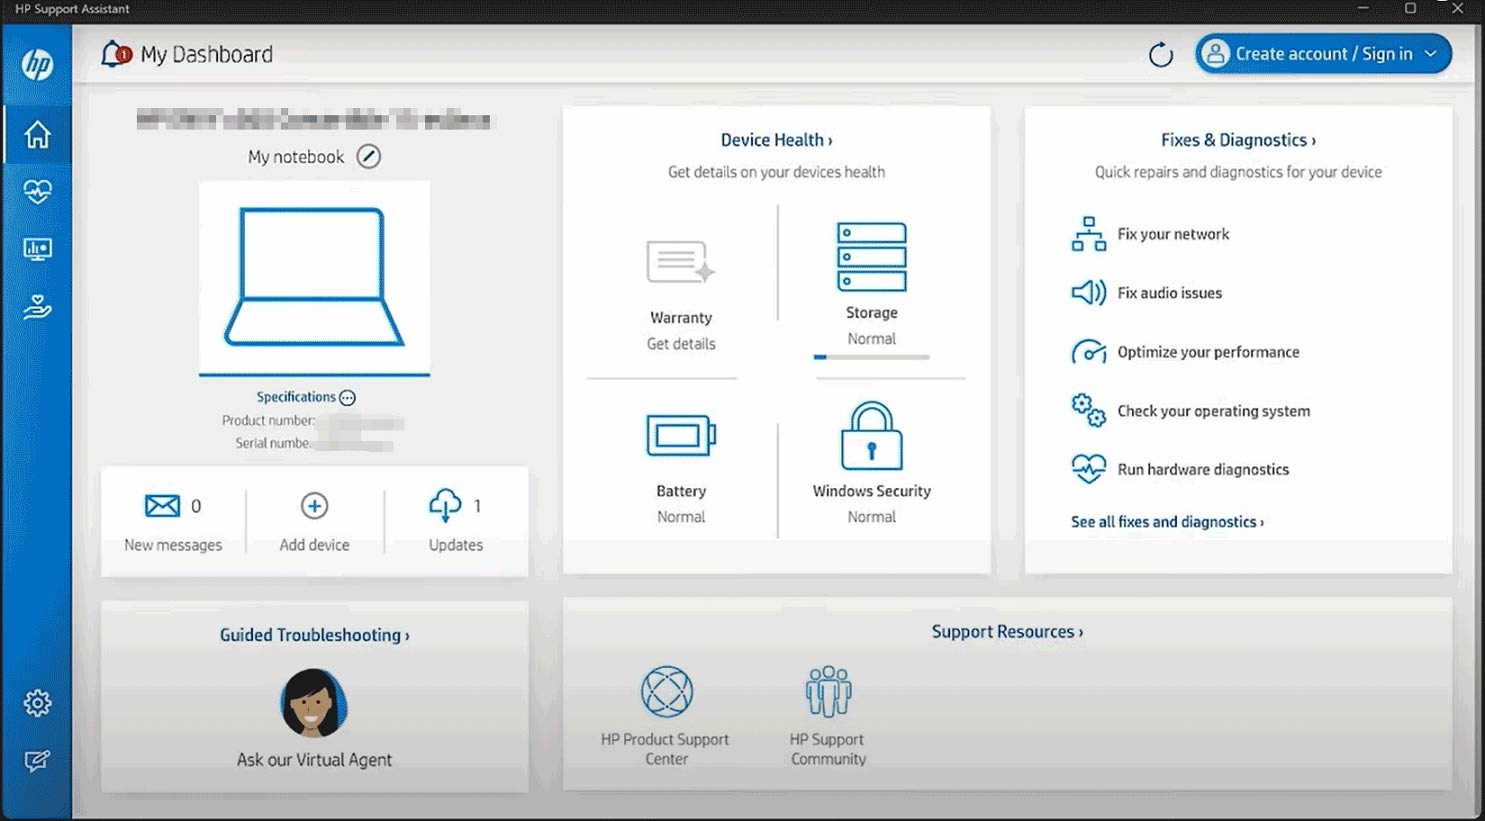Open Device Health details

click(x=777, y=139)
